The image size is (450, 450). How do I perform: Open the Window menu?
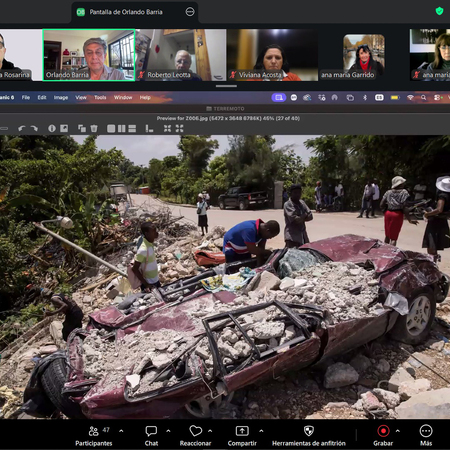123,97
